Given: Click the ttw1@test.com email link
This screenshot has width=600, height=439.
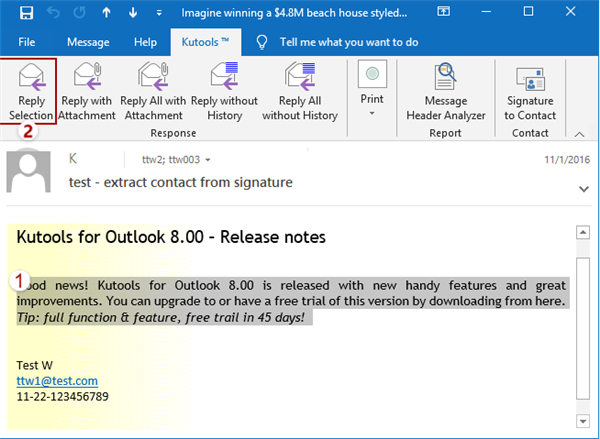Looking at the screenshot, I should [x=57, y=381].
